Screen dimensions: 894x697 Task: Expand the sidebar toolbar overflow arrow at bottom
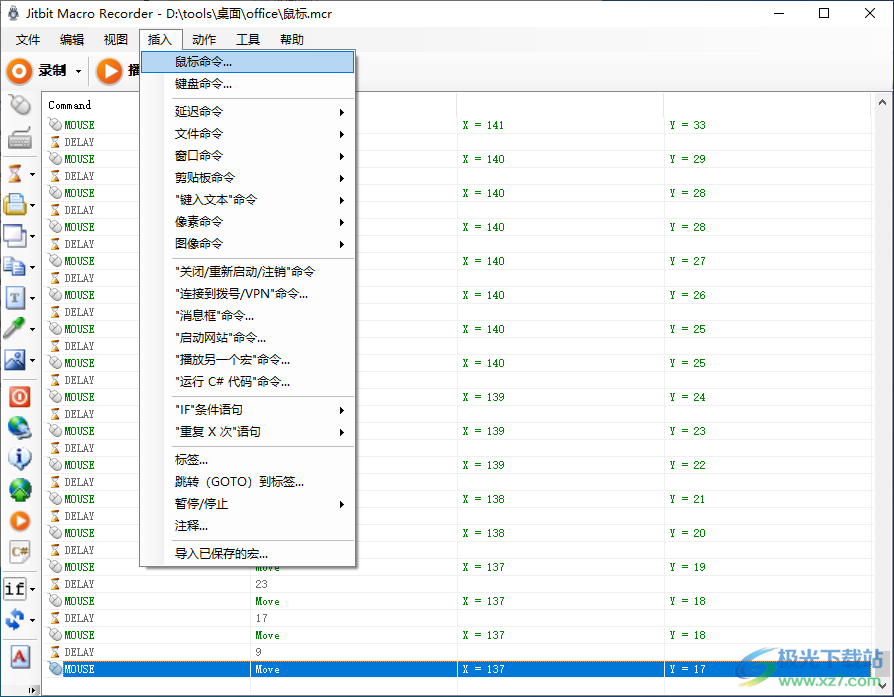[x=32, y=690]
